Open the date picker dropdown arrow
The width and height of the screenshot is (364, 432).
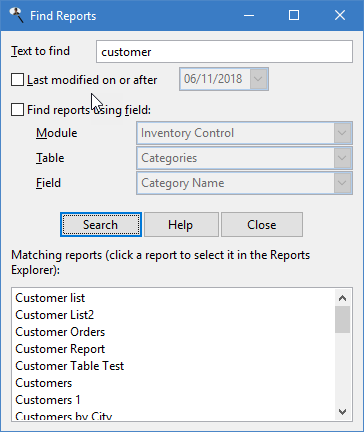(258, 79)
